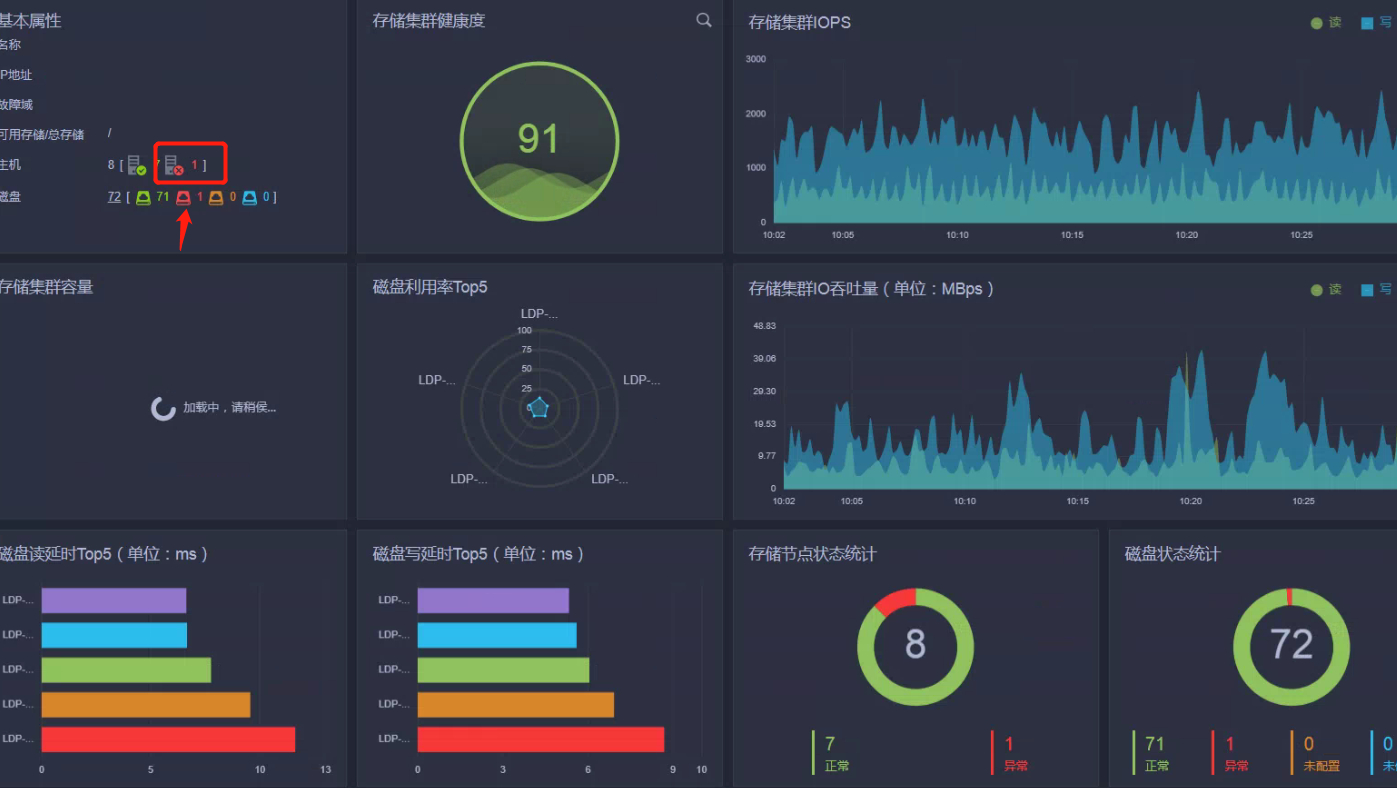Click the 存储集群IOPS panel title
Viewport: 1397px width, 788px height.
(x=800, y=22)
